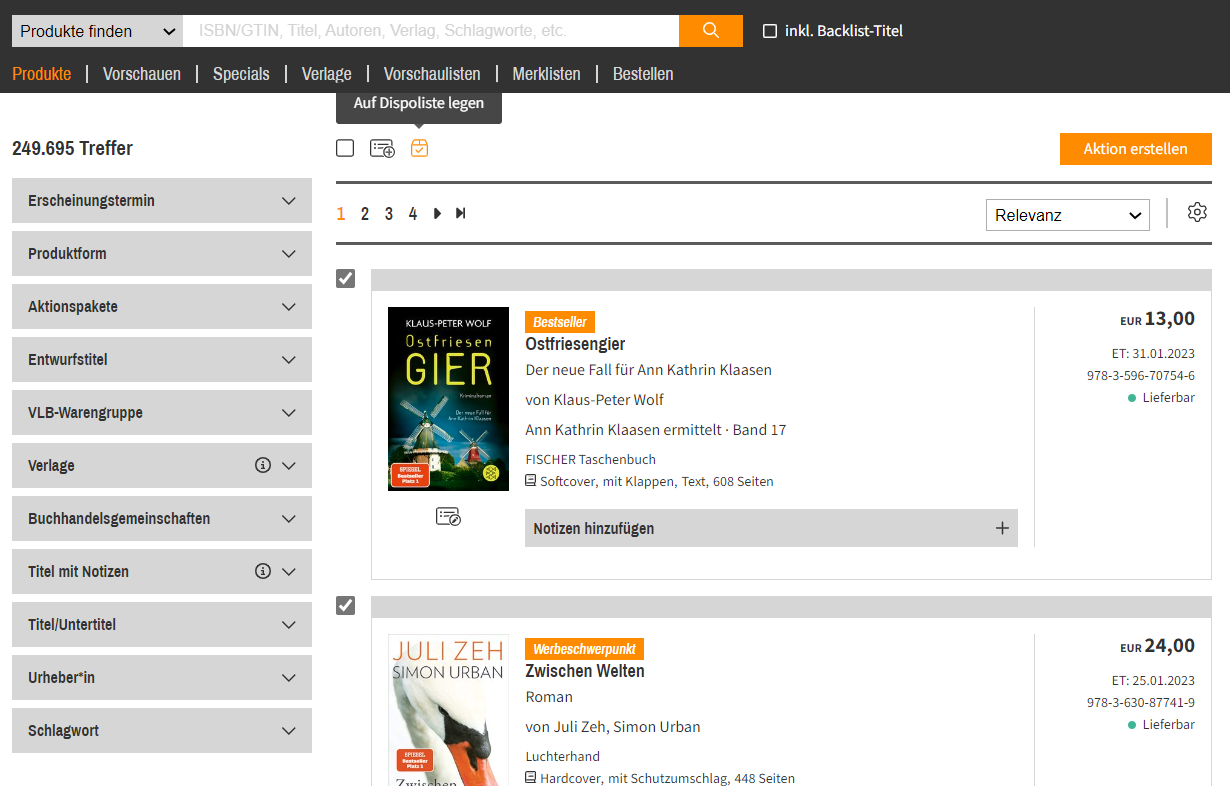Click the add-to-Merkliste icon in toolbar
1230x786 pixels.
tap(382, 149)
